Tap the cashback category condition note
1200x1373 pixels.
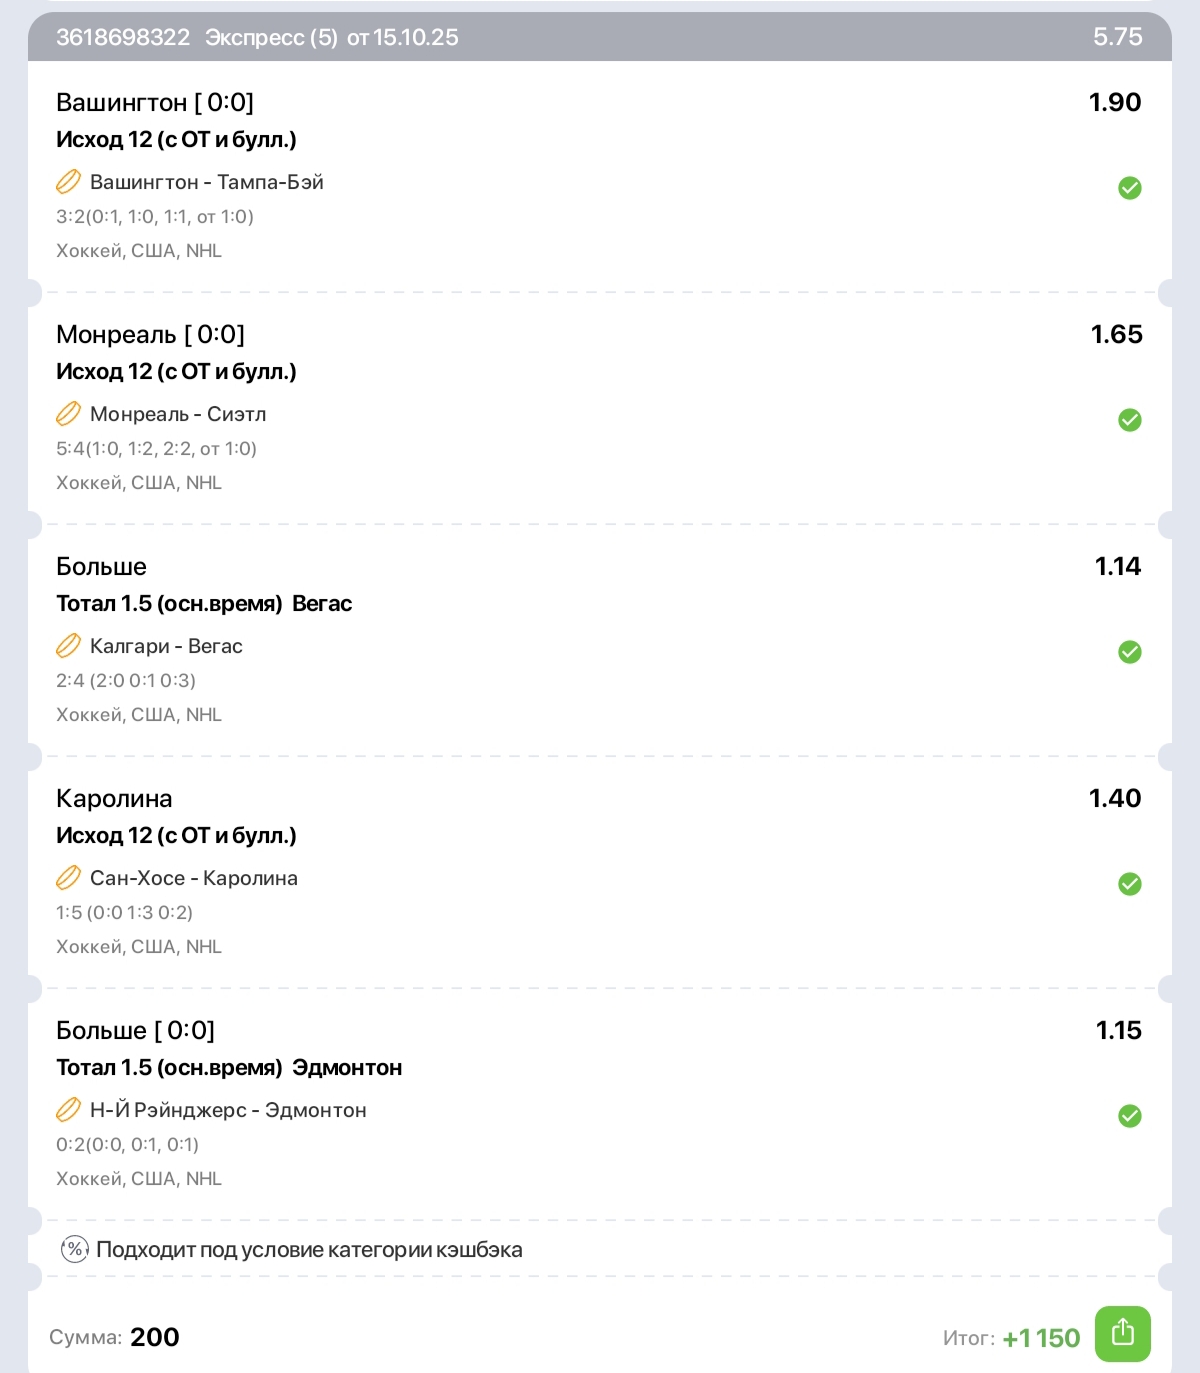click(309, 1249)
